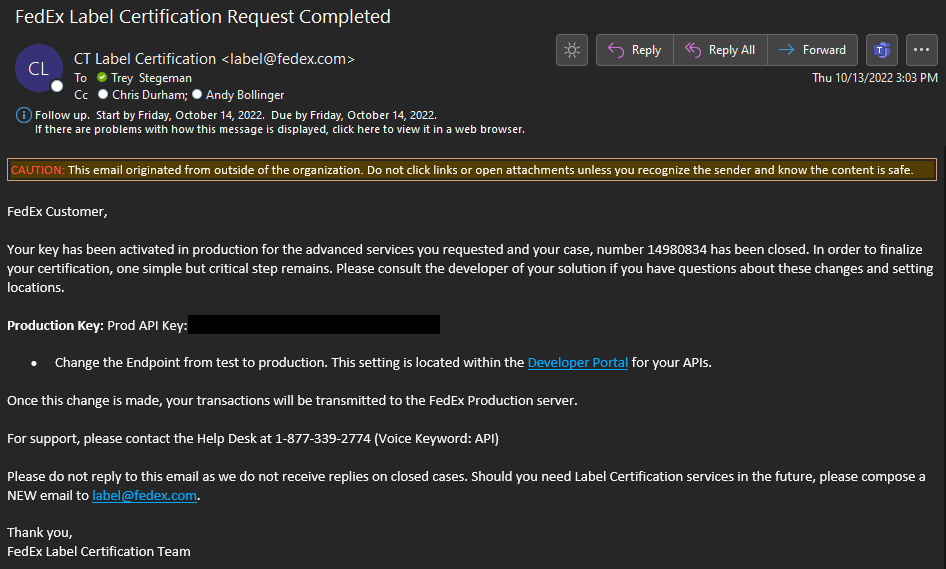The image size is (946, 569).
Task: Click the email subject title
Action: (203, 16)
